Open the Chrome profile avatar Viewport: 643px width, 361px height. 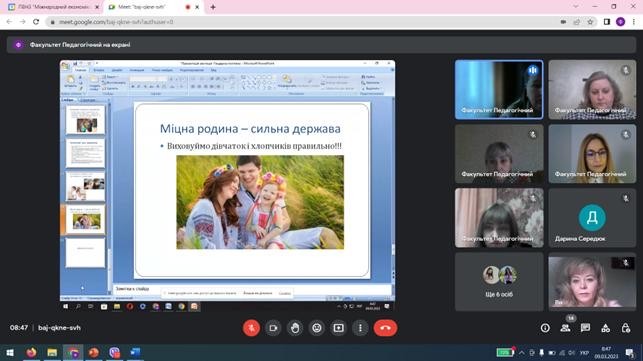[620, 22]
